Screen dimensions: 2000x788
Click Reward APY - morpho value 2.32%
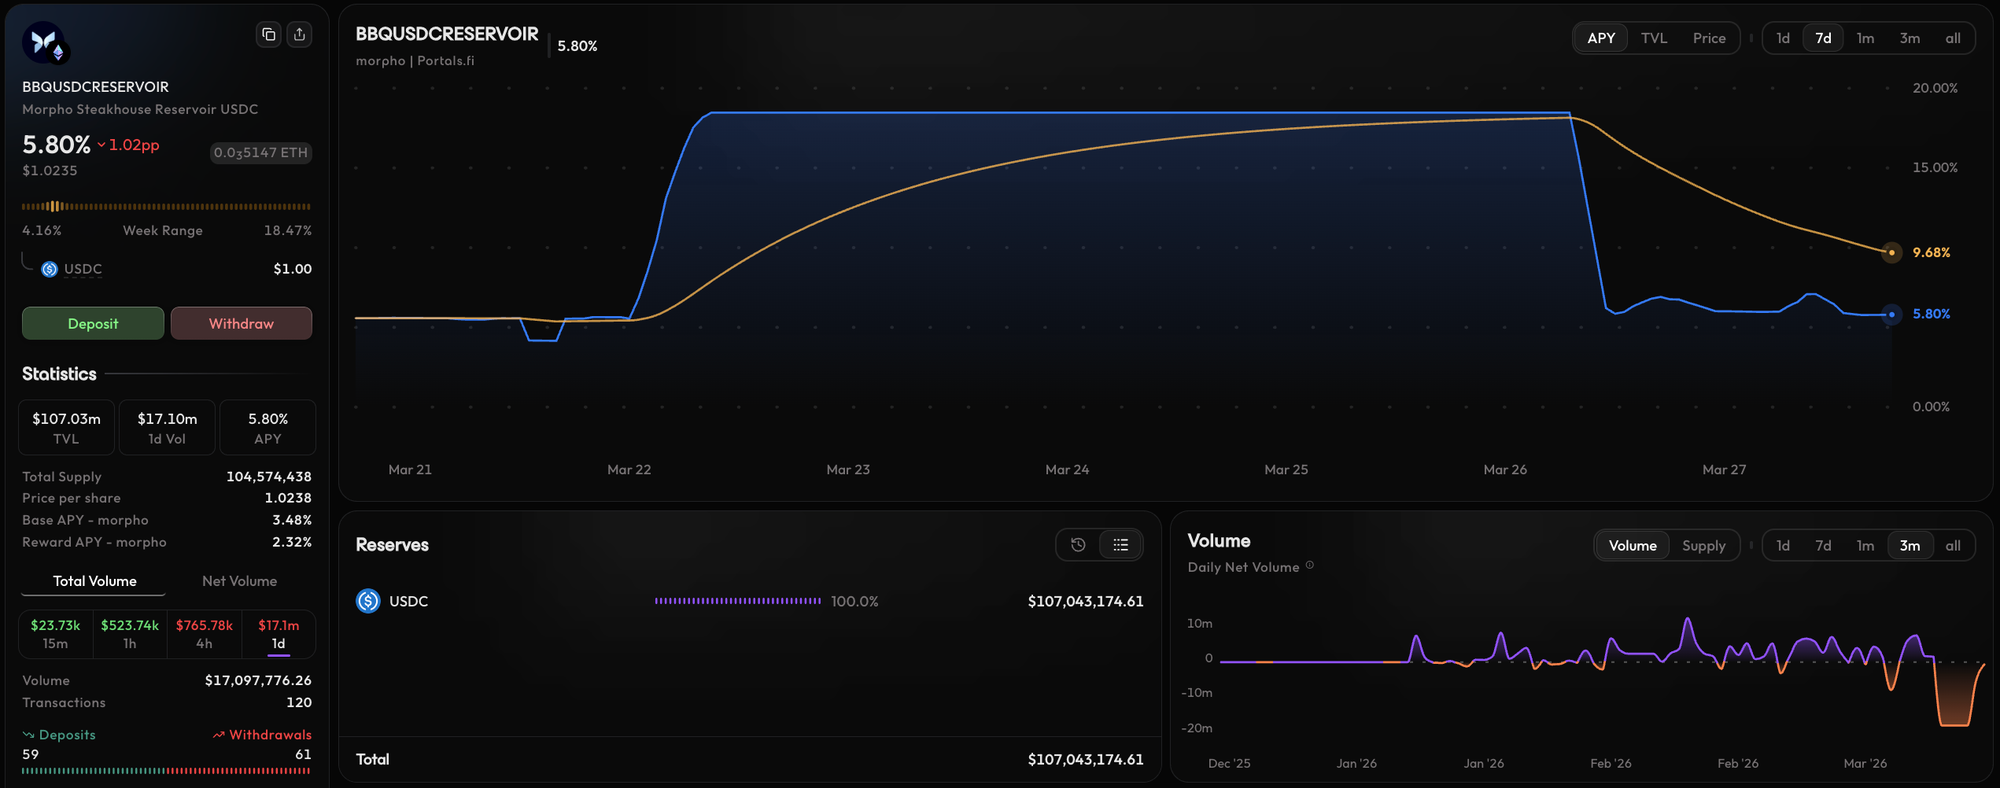click(x=292, y=542)
